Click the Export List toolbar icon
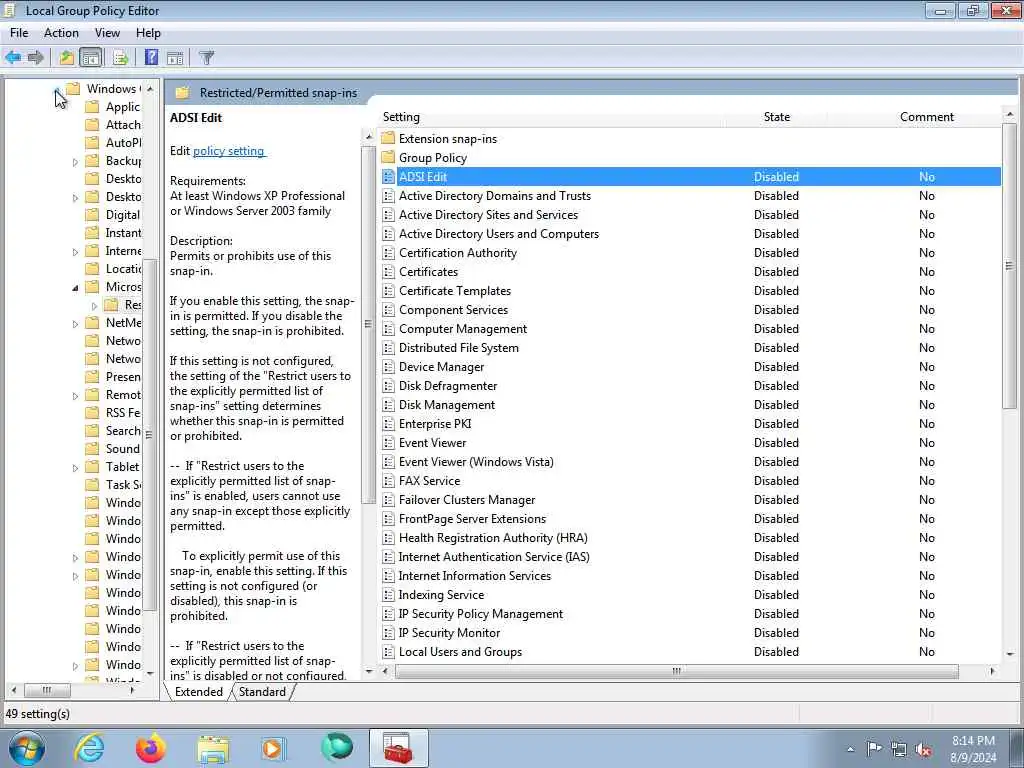The height and width of the screenshot is (768, 1024). pyautogui.click(x=120, y=57)
